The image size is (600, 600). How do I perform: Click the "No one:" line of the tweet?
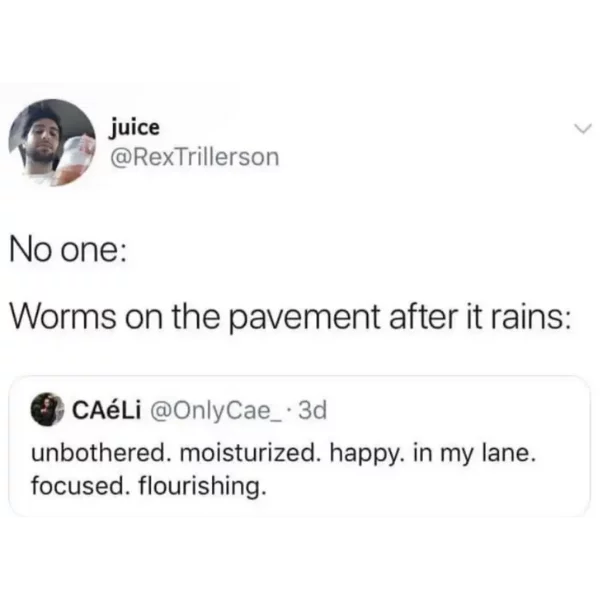[x=68, y=251]
